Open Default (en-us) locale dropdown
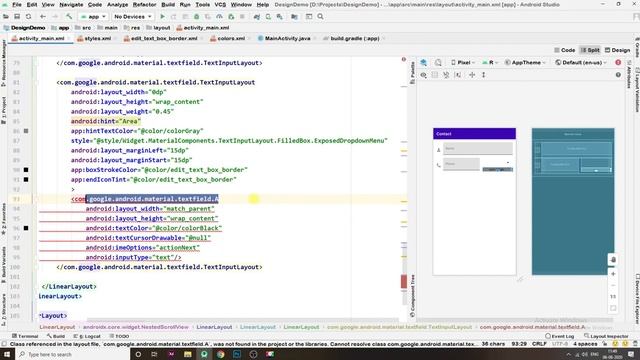 [580, 62]
